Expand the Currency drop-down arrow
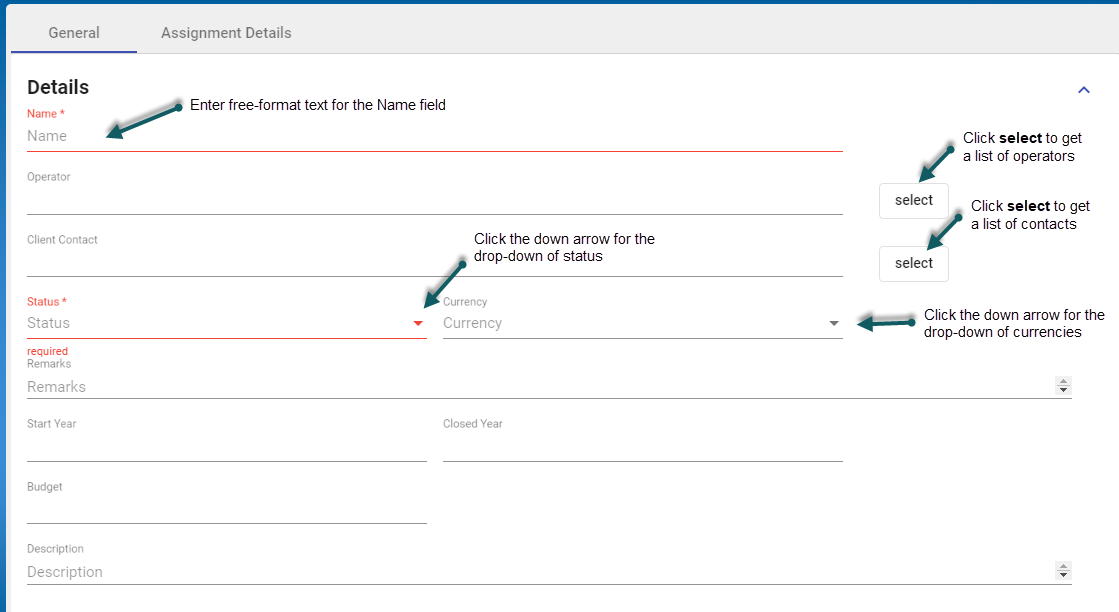1119x612 pixels. click(x=834, y=324)
